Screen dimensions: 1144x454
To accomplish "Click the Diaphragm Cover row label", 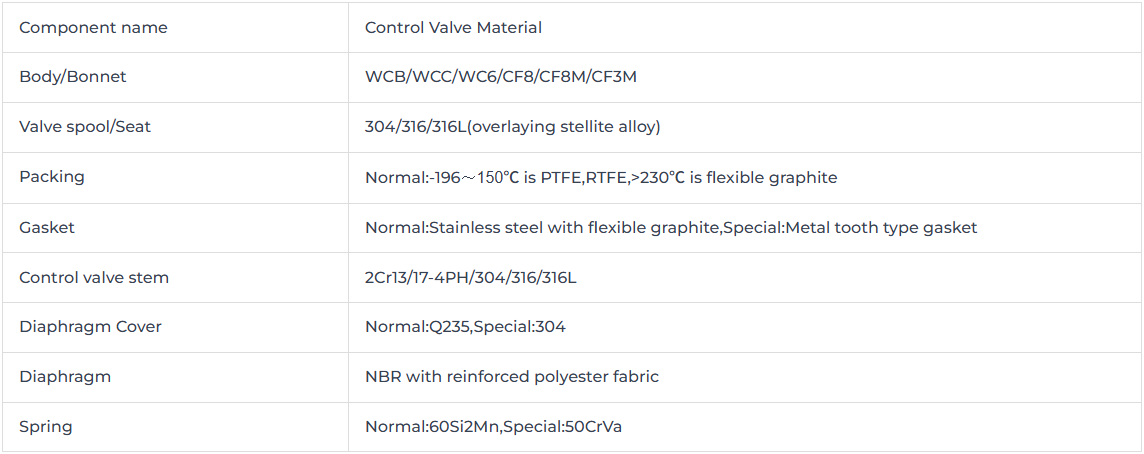I will 90,327.
